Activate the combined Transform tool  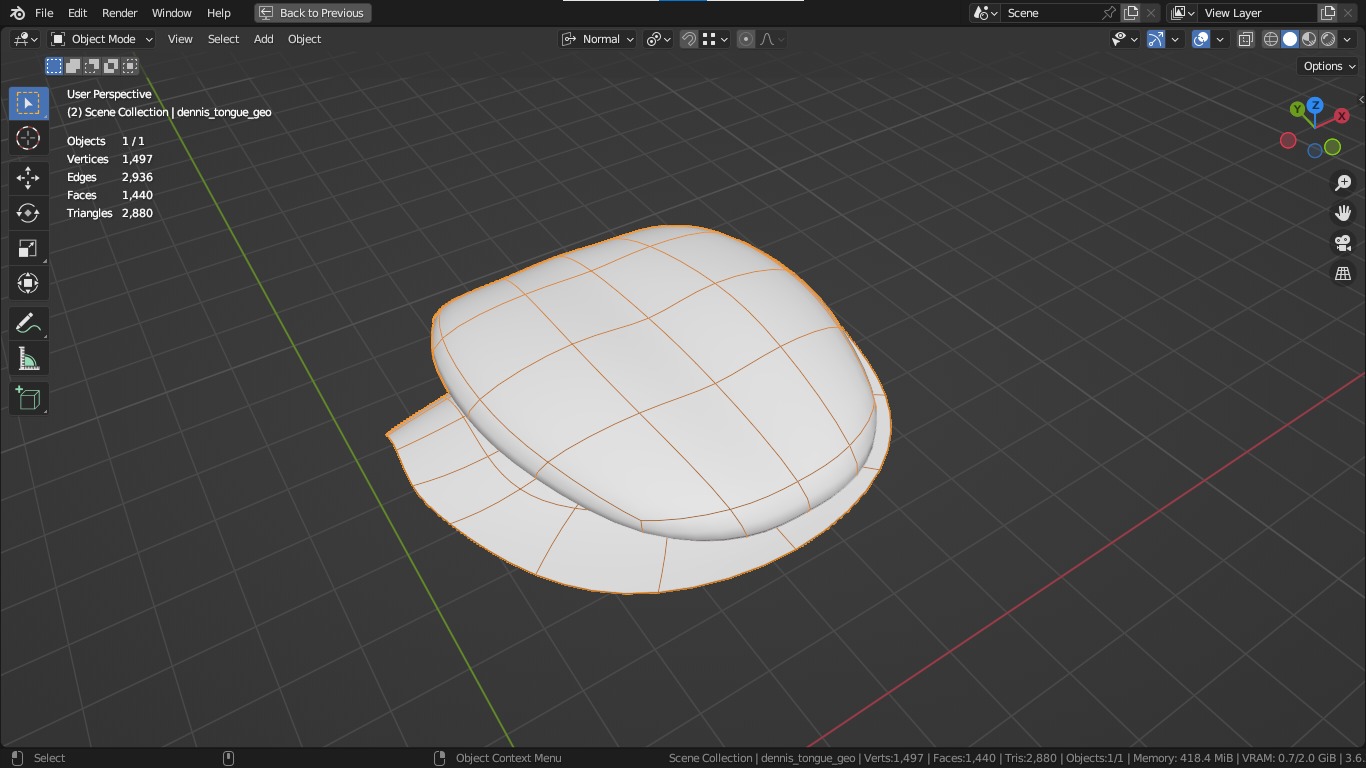[28, 283]
